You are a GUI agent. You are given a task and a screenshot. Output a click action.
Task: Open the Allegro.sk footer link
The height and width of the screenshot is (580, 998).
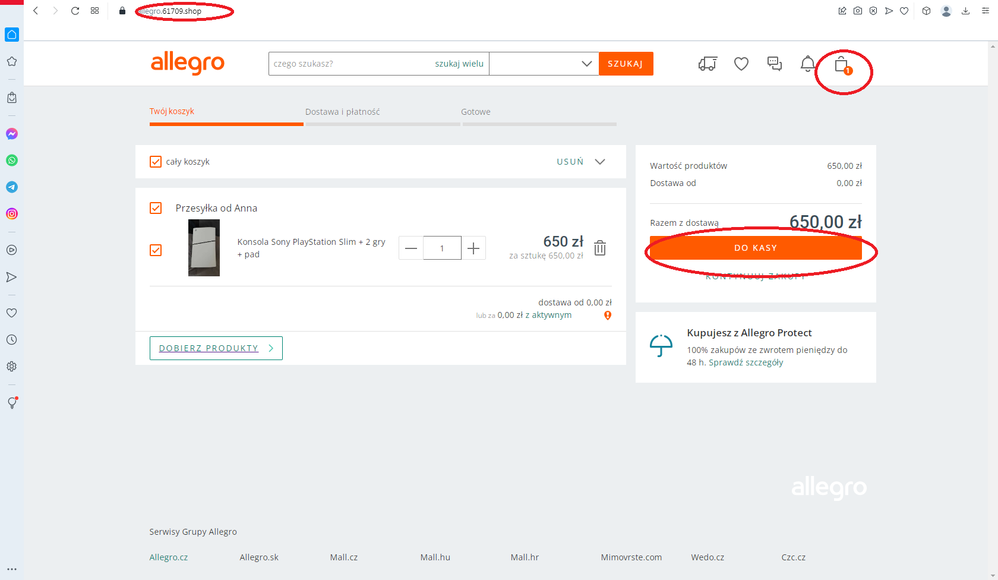(259, 557)
